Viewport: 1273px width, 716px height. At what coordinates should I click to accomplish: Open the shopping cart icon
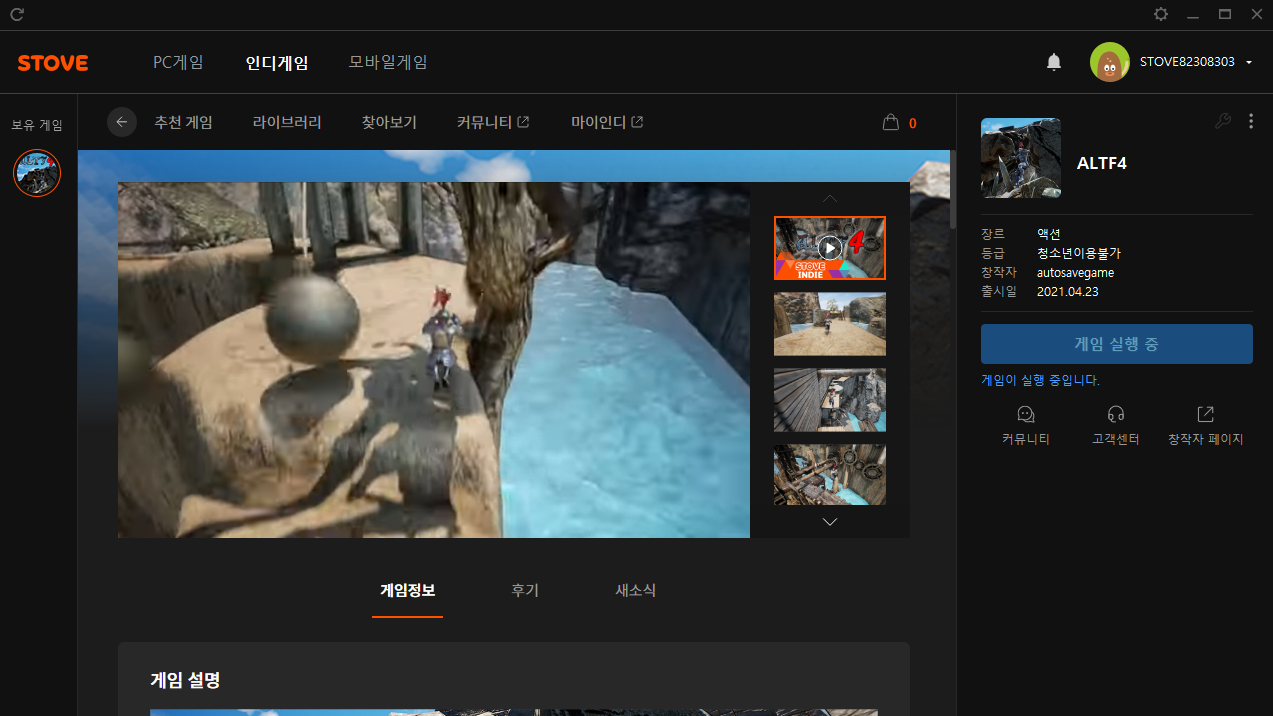coord(890,123)
